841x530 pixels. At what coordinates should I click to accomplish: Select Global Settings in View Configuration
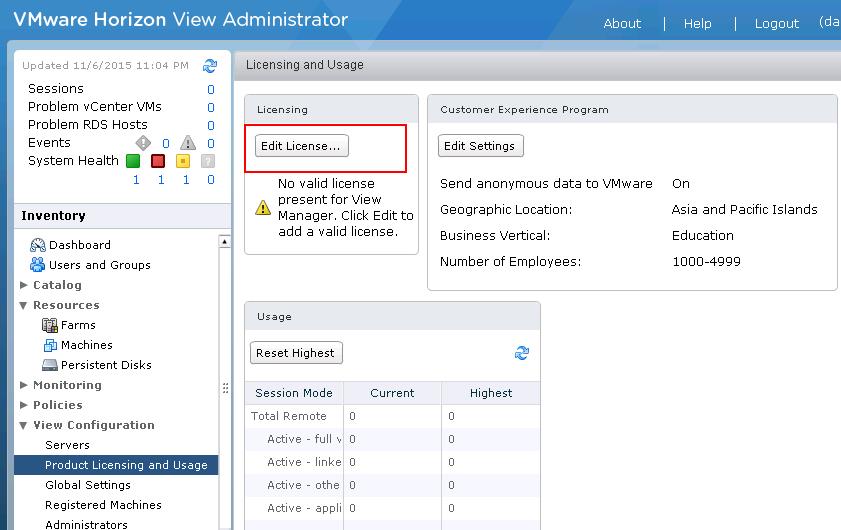[x=88, y=485]
